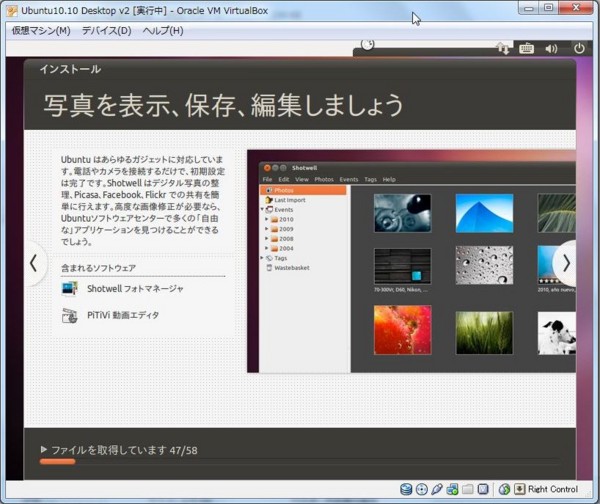
Task: Click the host key arrow icon
Action: (x=520, y=489)
